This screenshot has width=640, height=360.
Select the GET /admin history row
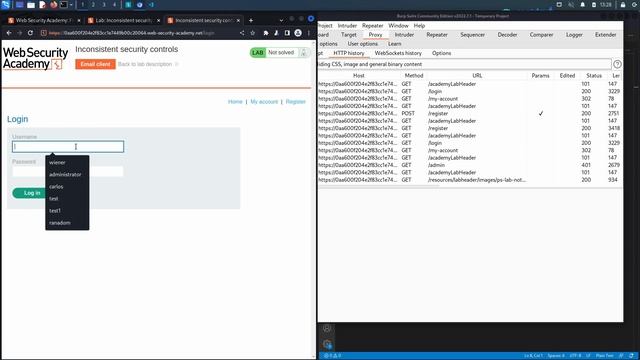pos(469,165)
